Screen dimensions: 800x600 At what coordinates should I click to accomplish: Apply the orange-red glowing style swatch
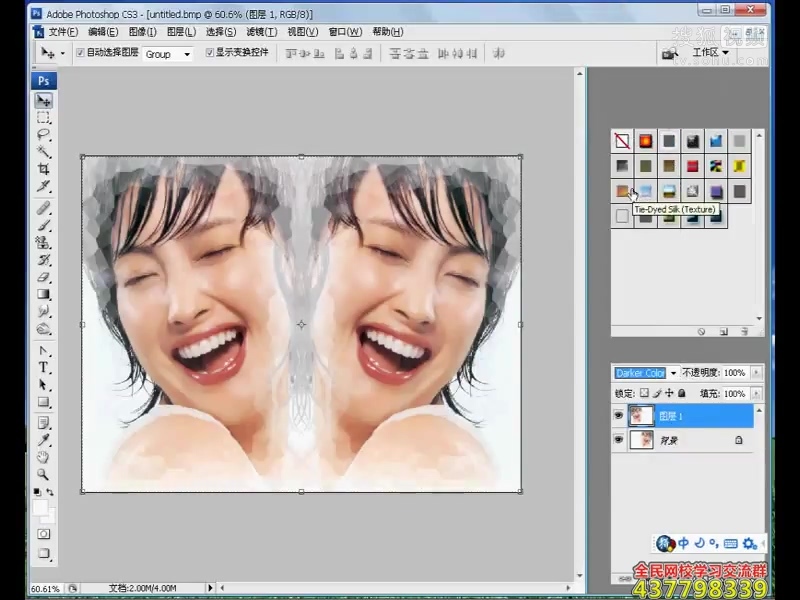[645, 140]
